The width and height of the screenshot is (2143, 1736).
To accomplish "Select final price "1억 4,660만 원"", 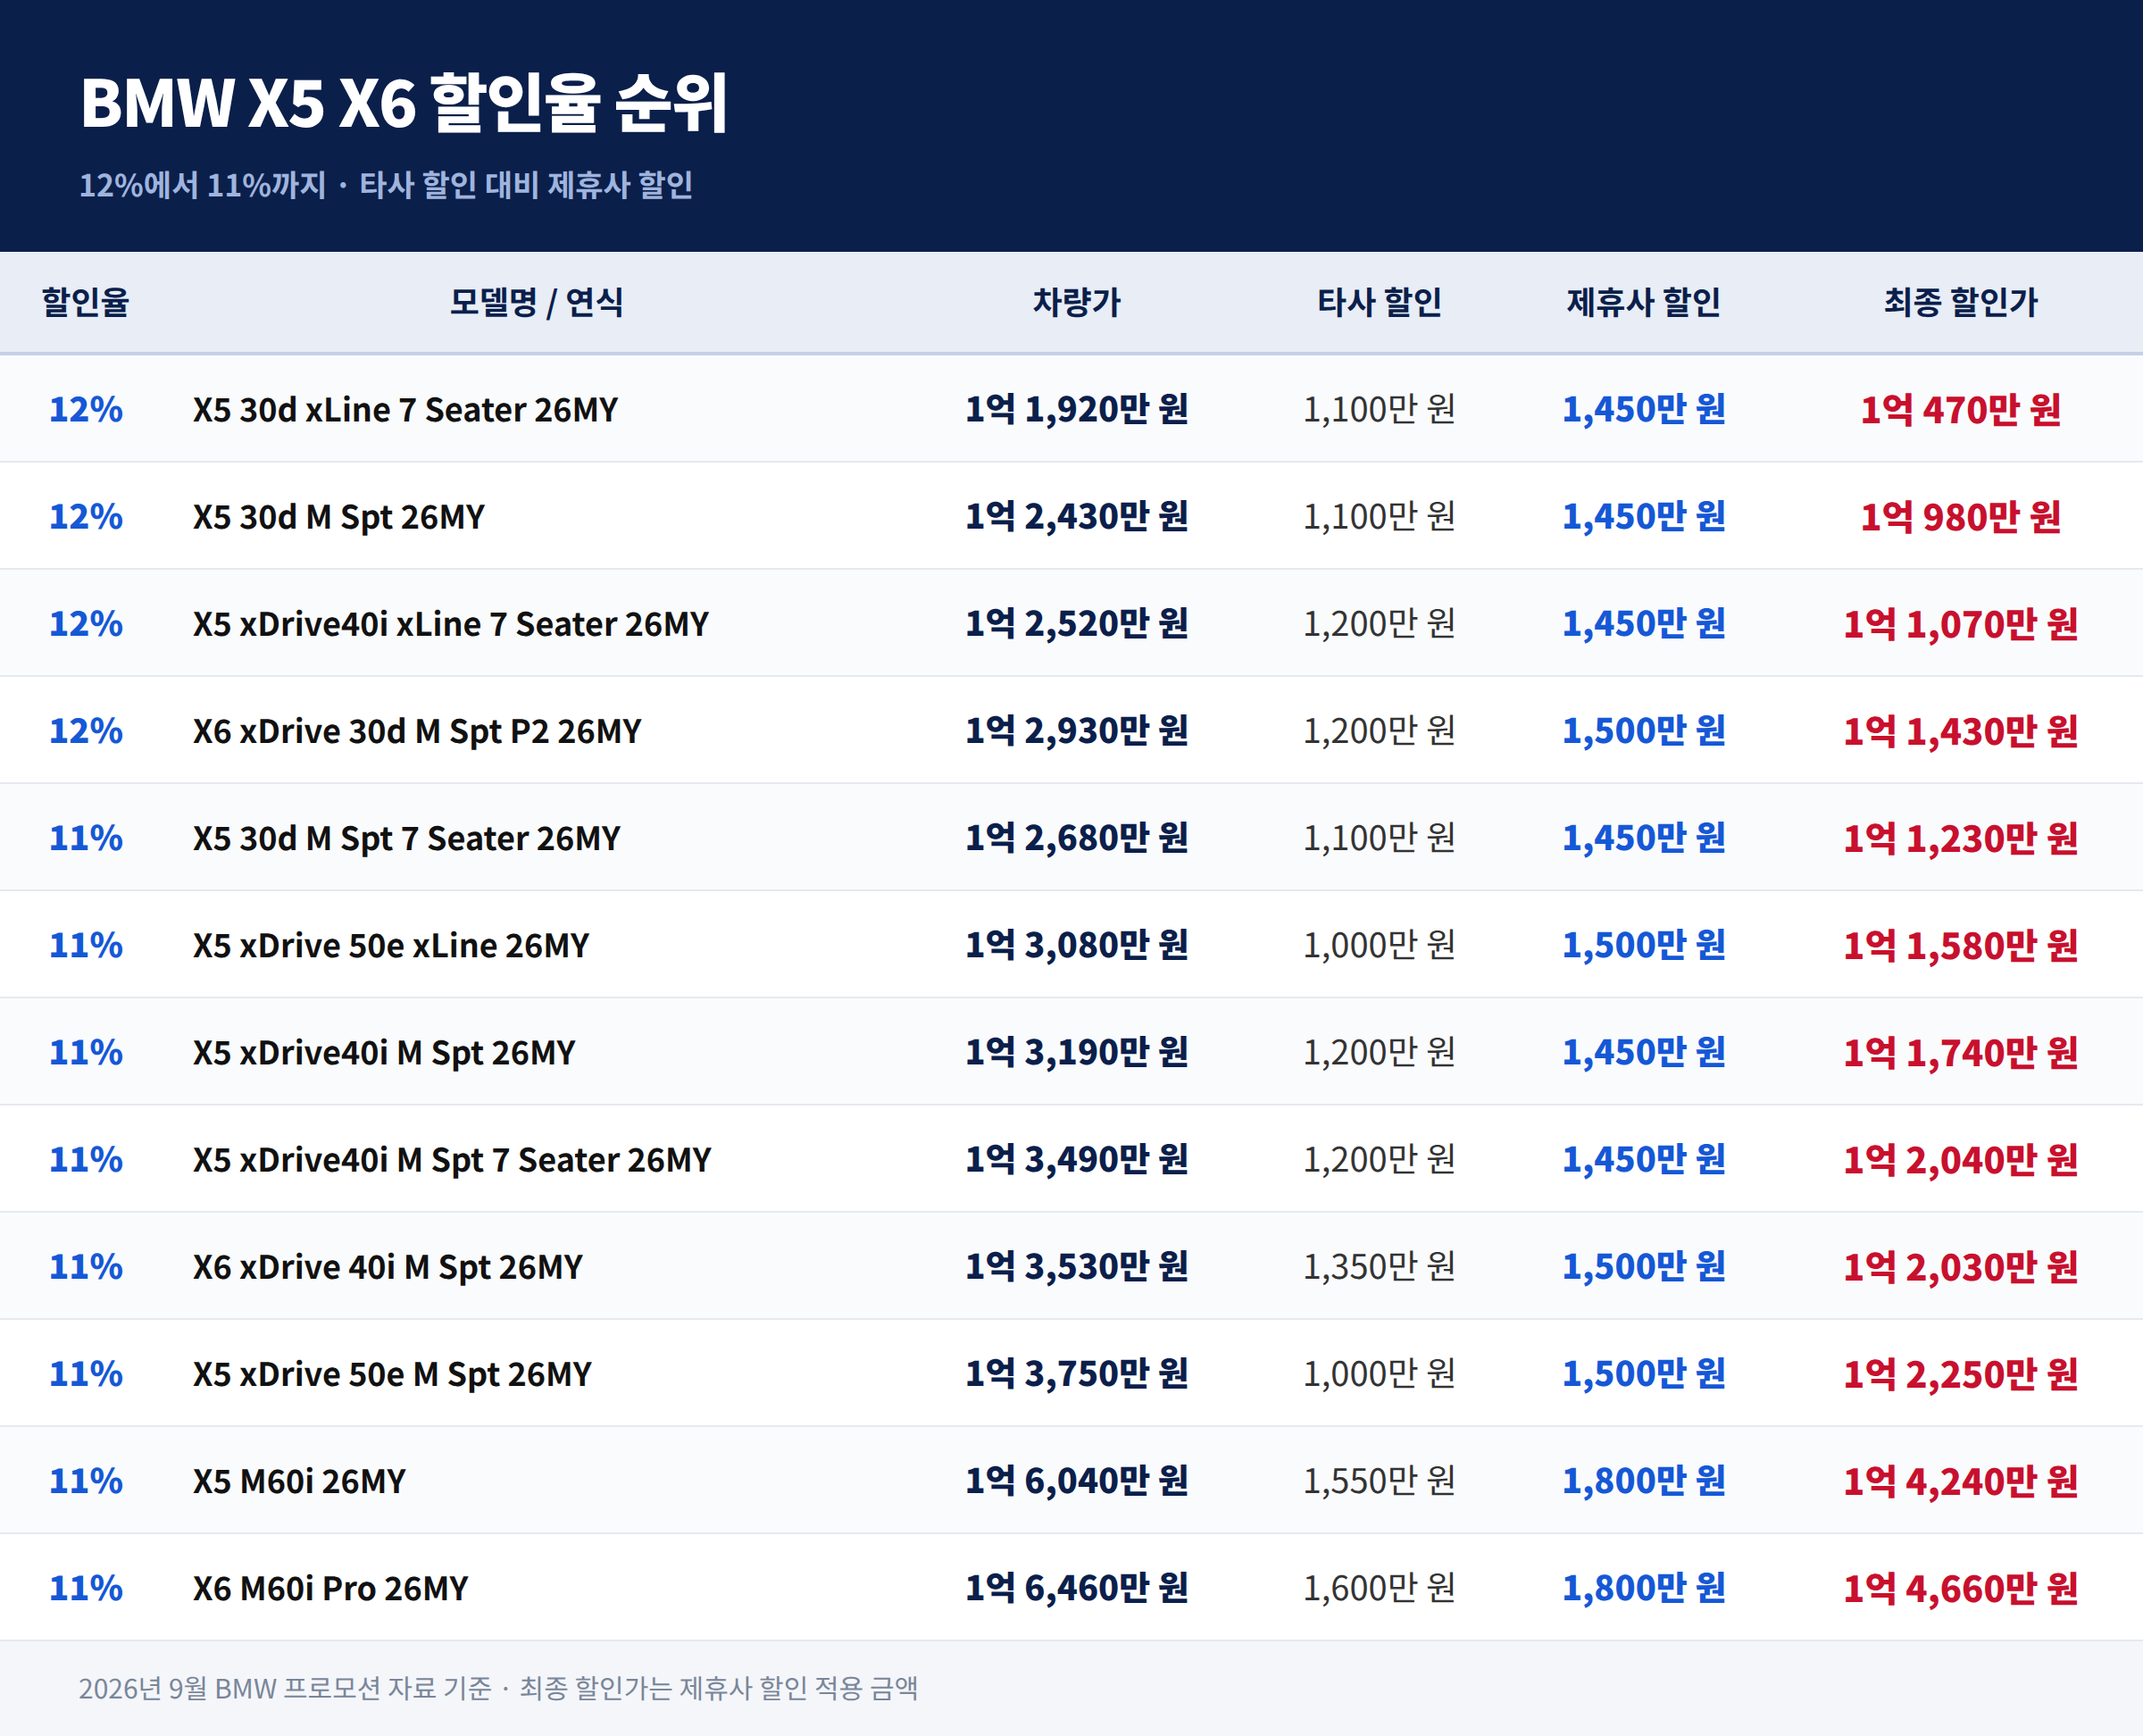I will tap(1961, 1587).
